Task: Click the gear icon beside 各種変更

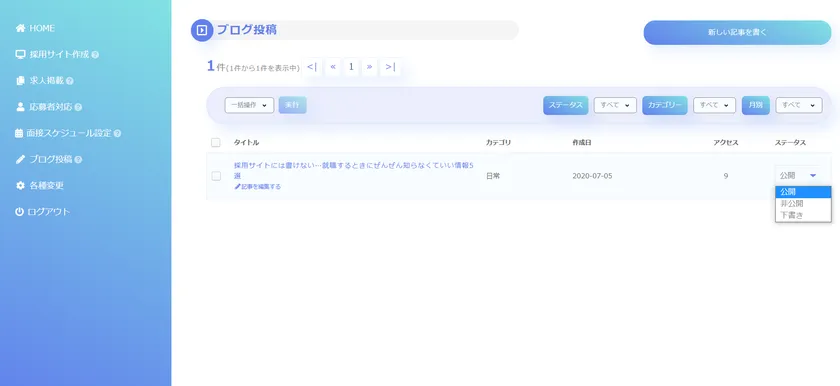Action: coord(20,186)
